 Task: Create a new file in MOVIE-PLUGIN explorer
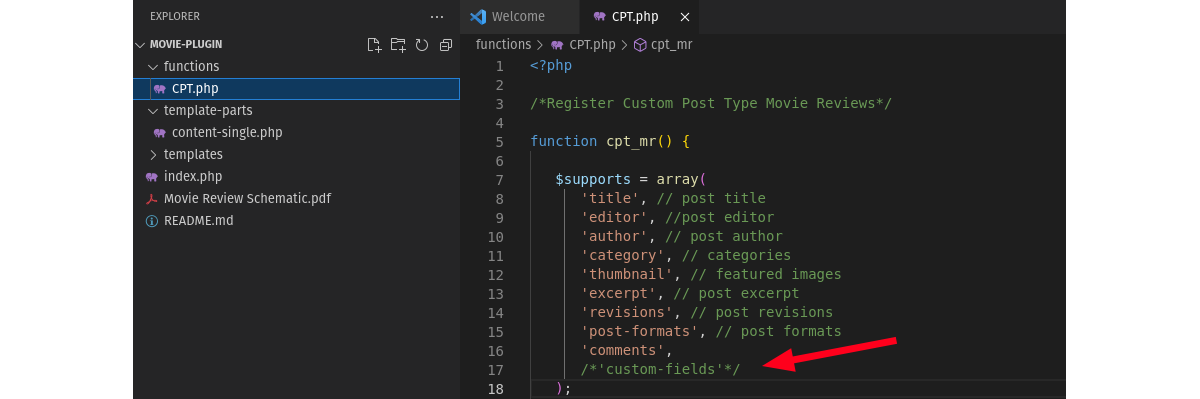click(x=374, y=45)
